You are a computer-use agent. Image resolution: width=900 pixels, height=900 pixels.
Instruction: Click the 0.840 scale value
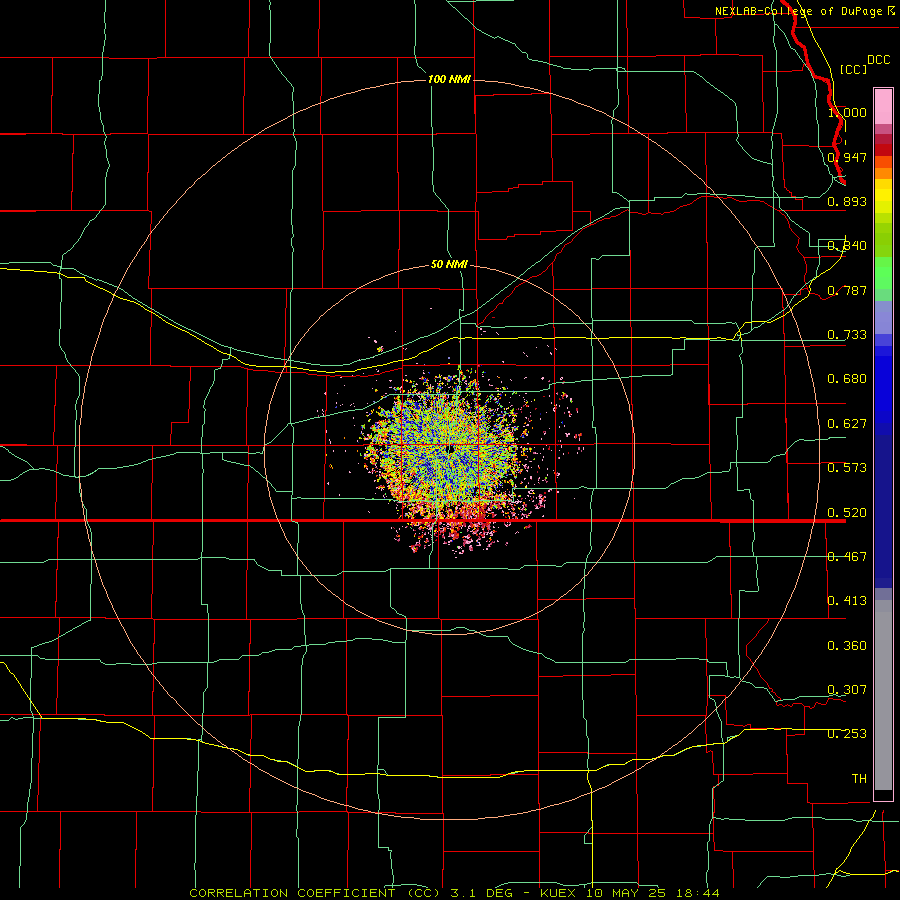847,246
